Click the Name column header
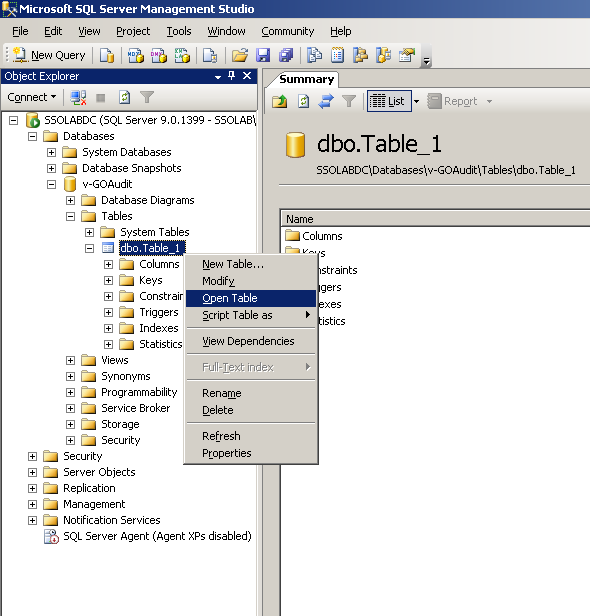Image resolution: width=590 pixels, height=616 pixels. [435, 219]
